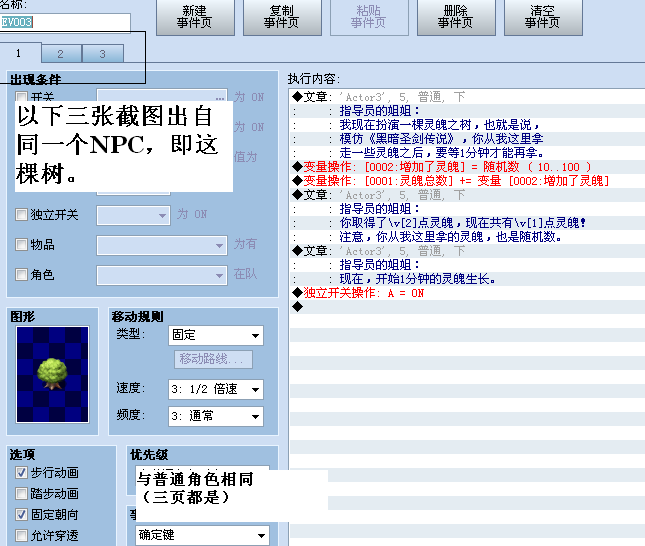Screen dimensions: 645x546
Task: Click the 清空事件页 button
Action: pyautogui.click(x=543, y=17)
